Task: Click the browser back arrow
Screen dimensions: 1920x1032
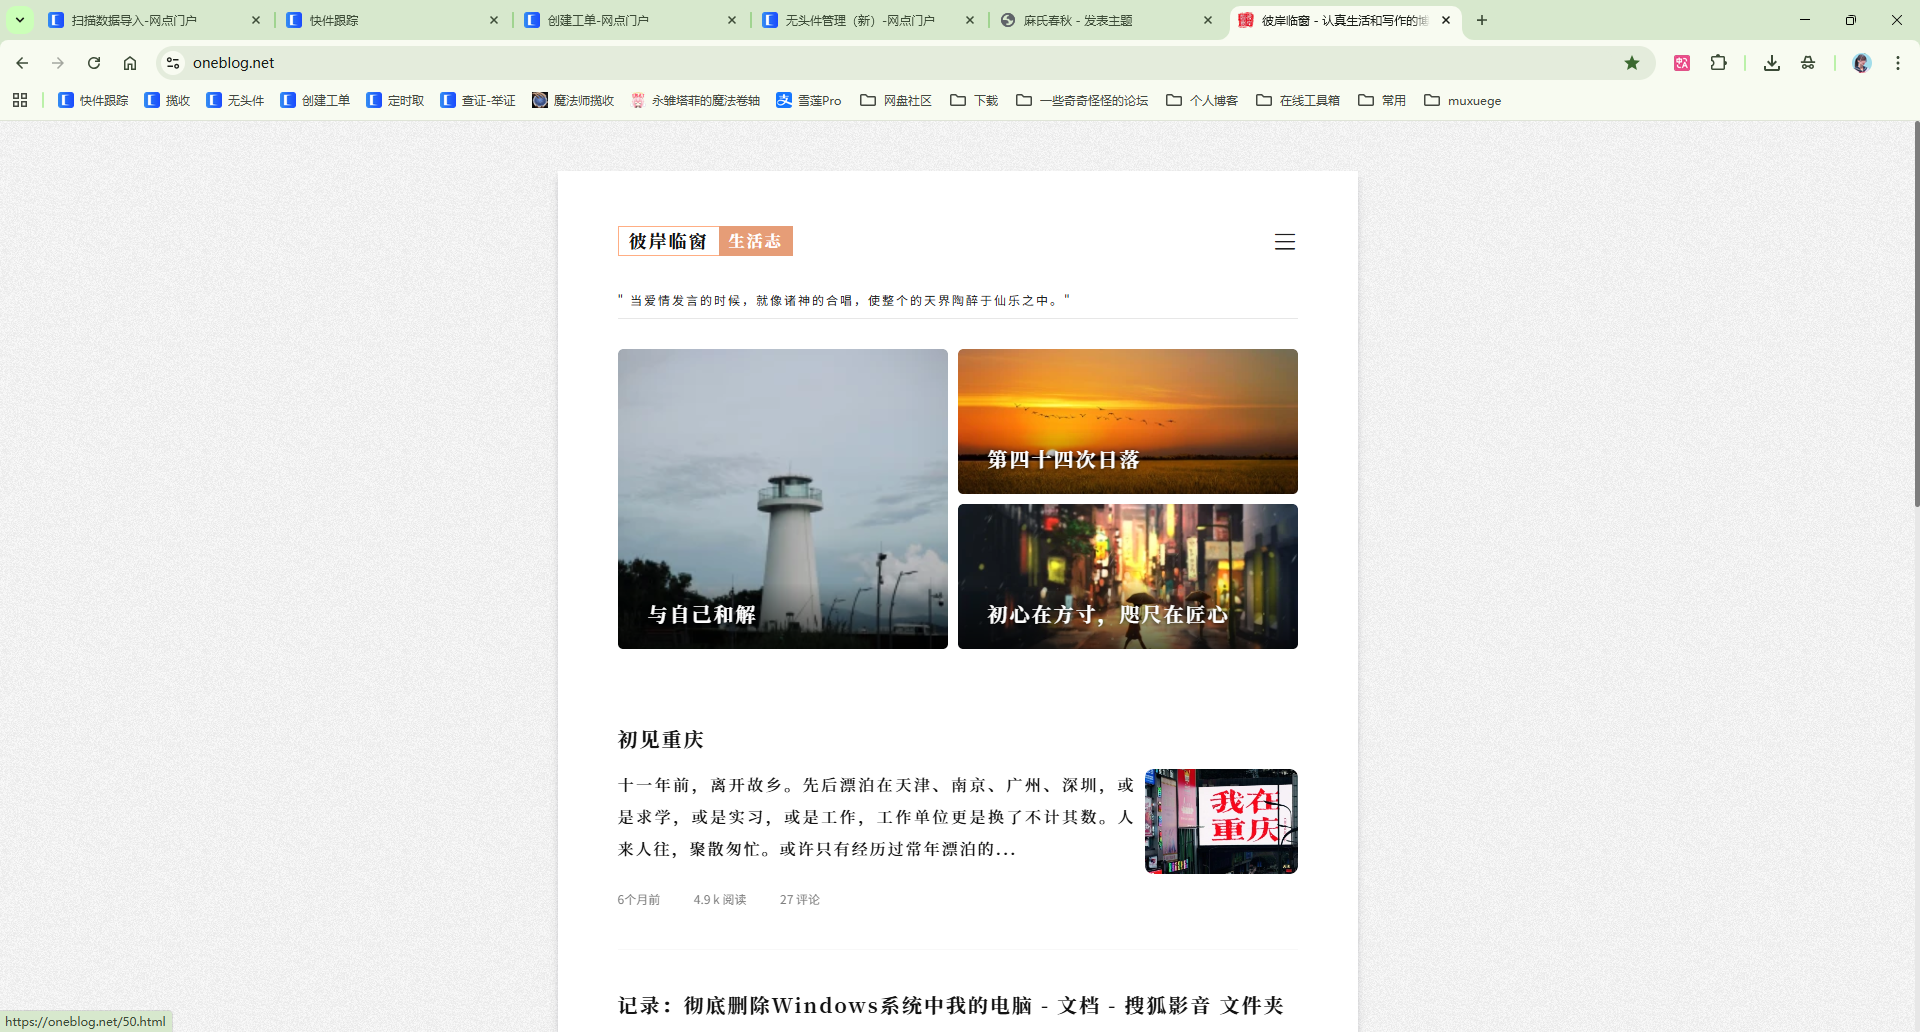Action: point(21,62)
